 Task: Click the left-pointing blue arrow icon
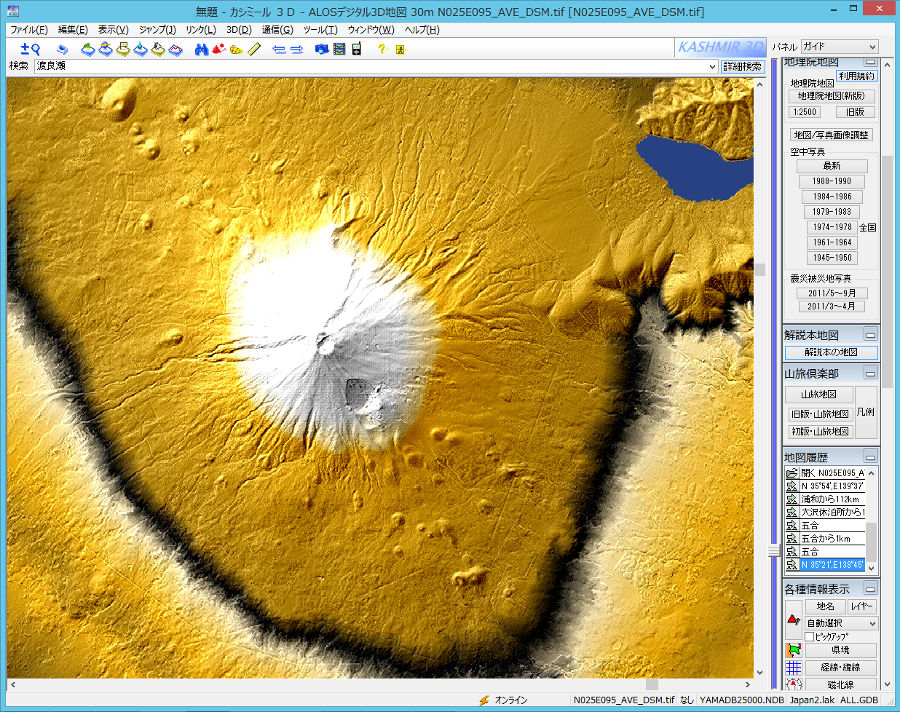tap(279, 49)
